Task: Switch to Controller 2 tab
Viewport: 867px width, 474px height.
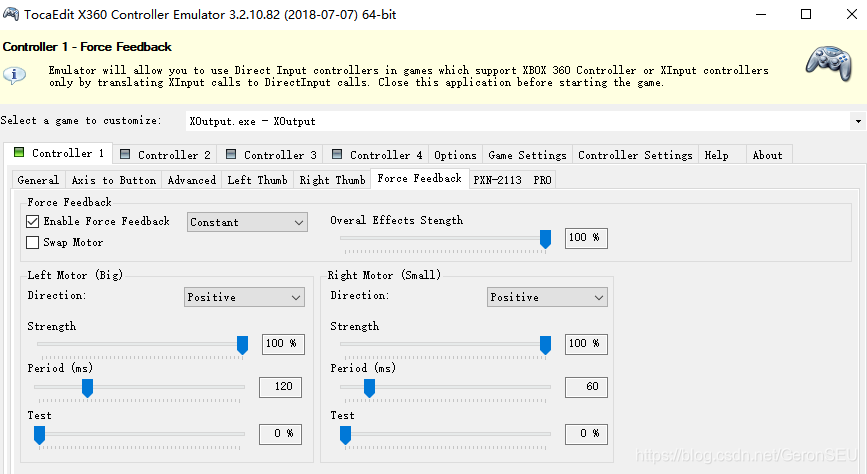Action: [165, 155]
